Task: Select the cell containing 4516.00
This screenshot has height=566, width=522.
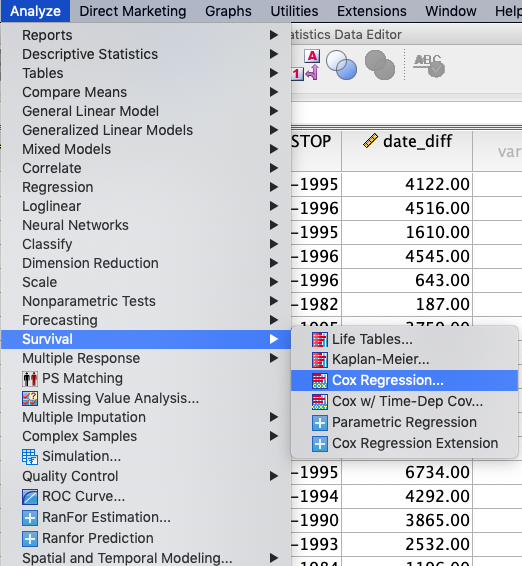Action: click(407, 208)
